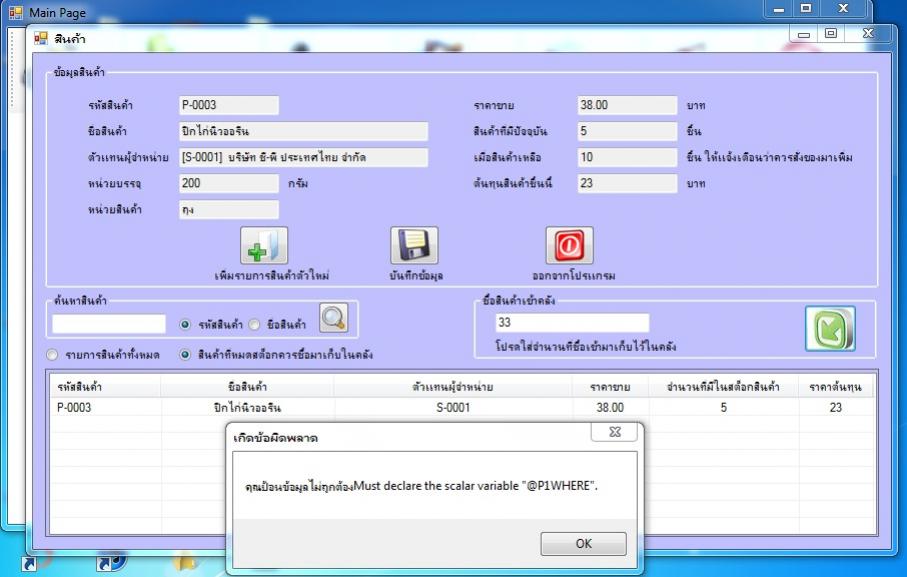Click table cell S-0001
The image size is (907, 577).
(453, 408)
